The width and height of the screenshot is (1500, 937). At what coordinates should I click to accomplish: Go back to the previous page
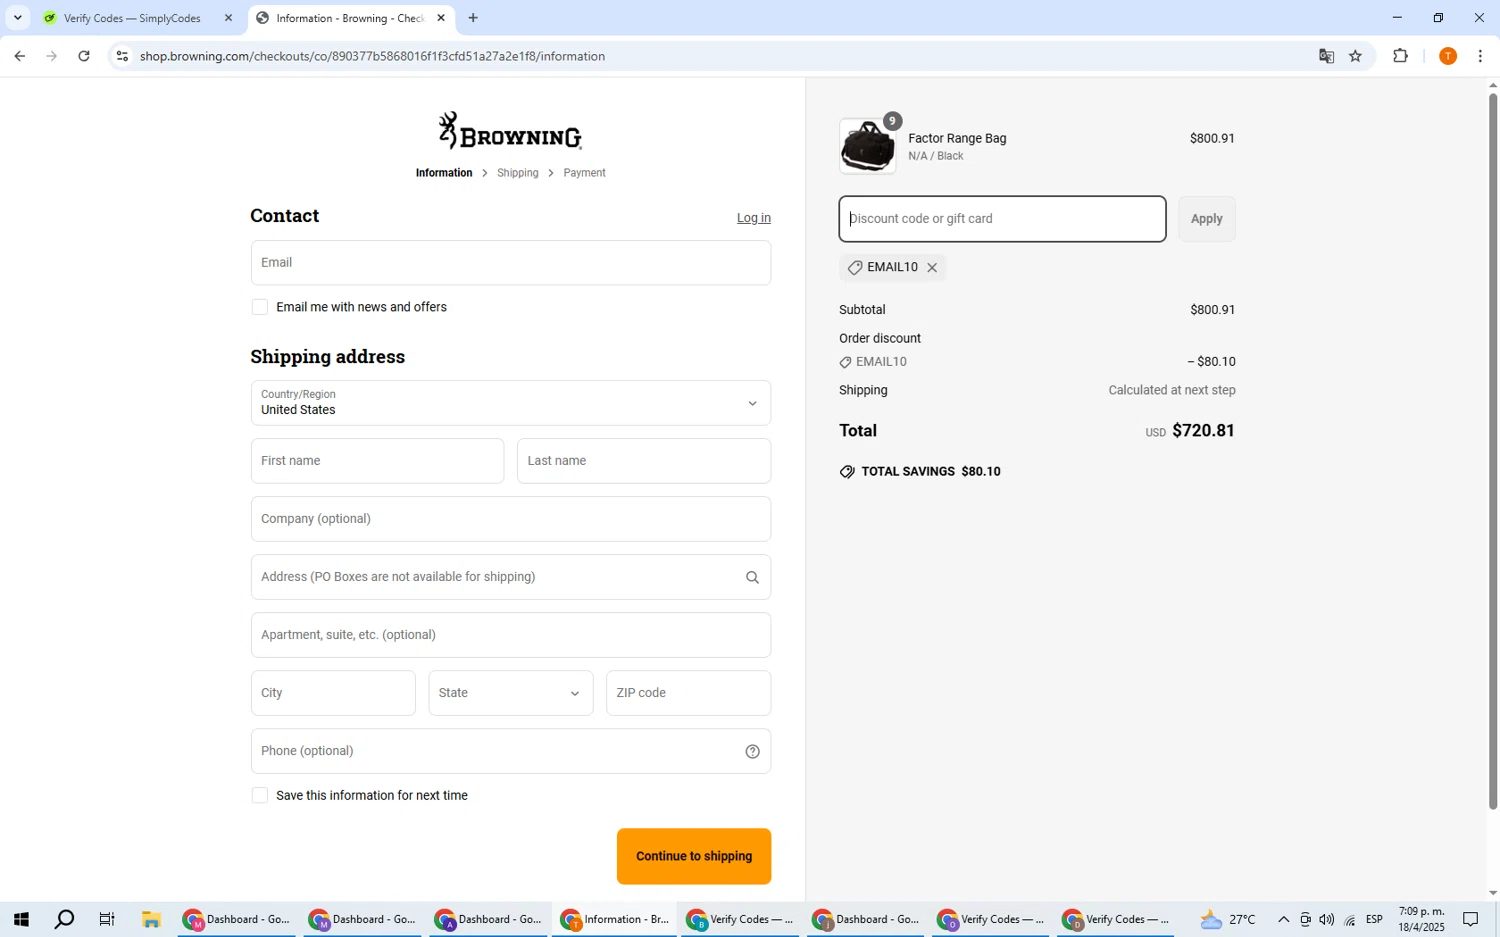click(x=19, y=56)
